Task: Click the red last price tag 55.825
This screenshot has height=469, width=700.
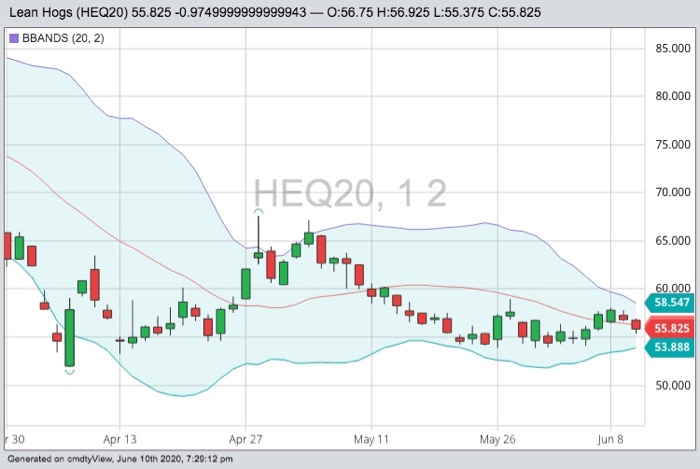Action: (x=671, y=329)
